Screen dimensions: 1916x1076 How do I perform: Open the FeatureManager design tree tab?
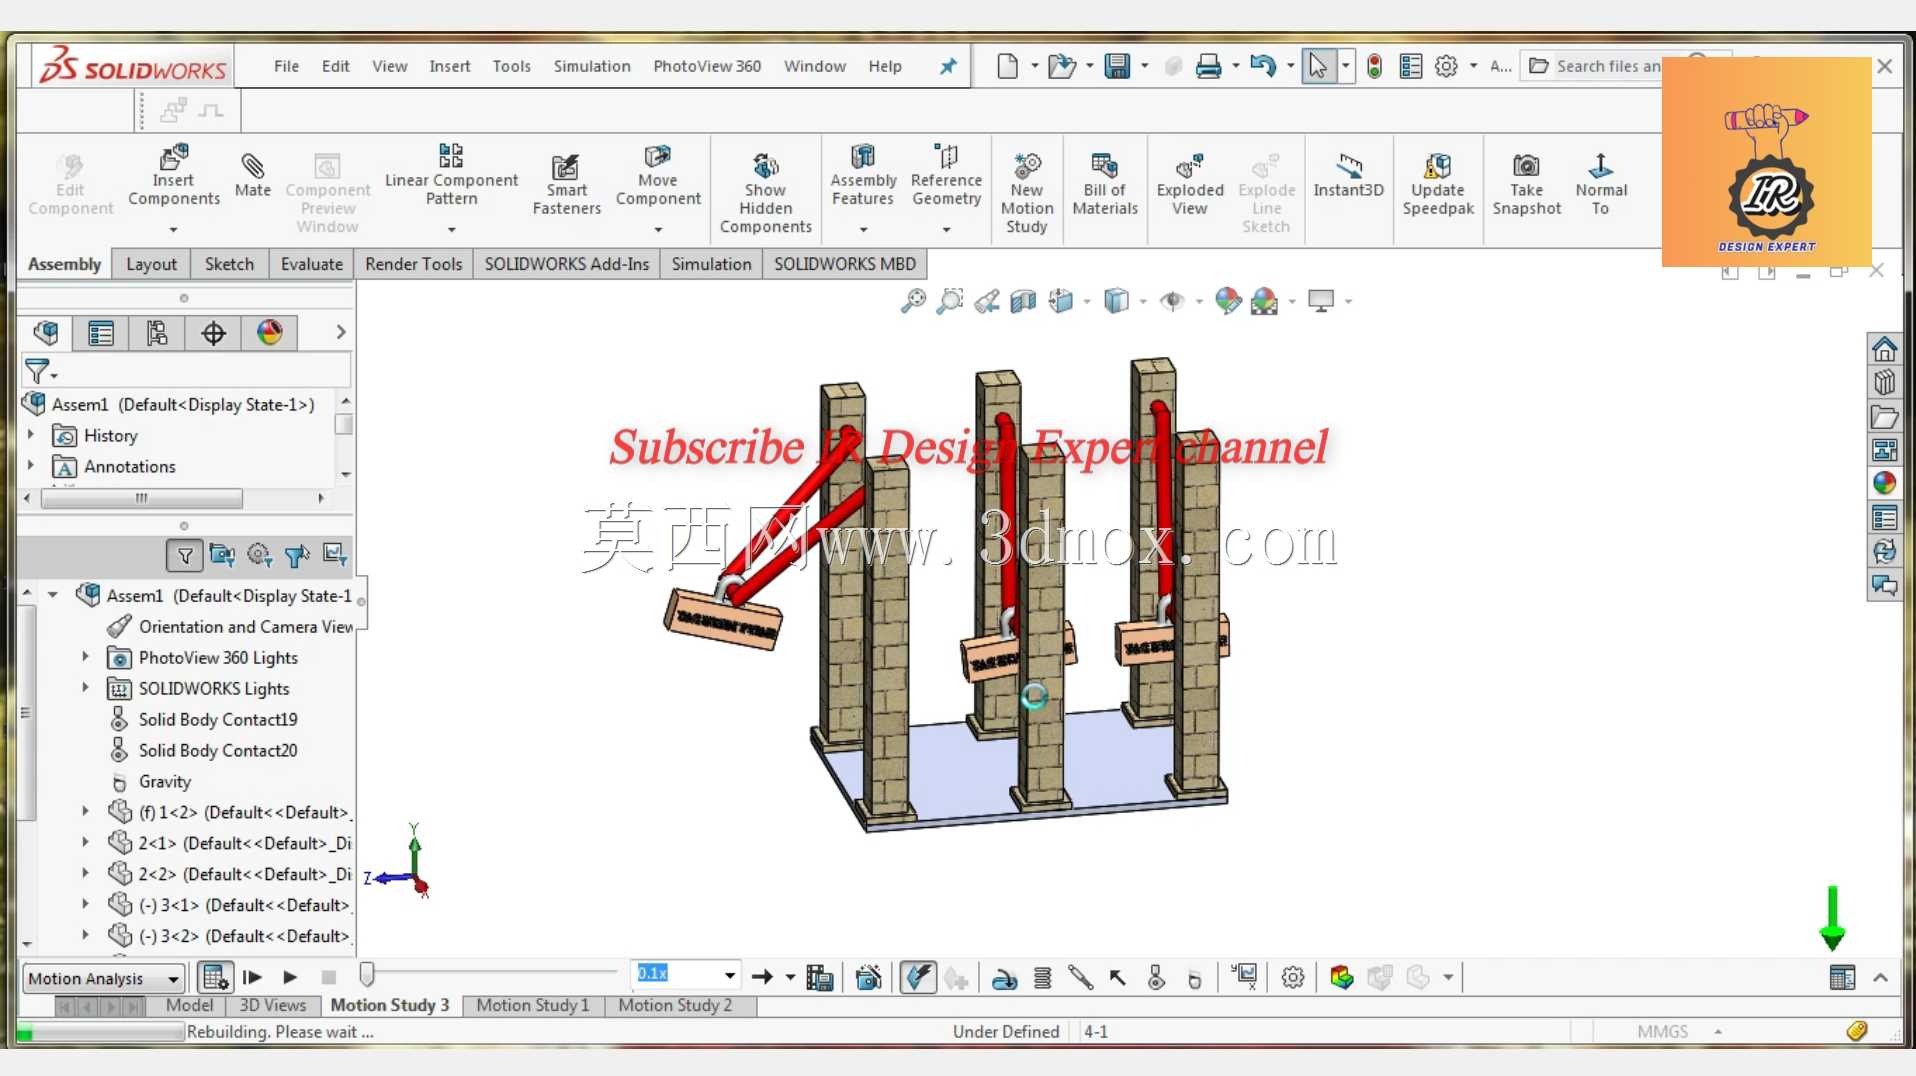pyautogui.click(x=46, y=333)
